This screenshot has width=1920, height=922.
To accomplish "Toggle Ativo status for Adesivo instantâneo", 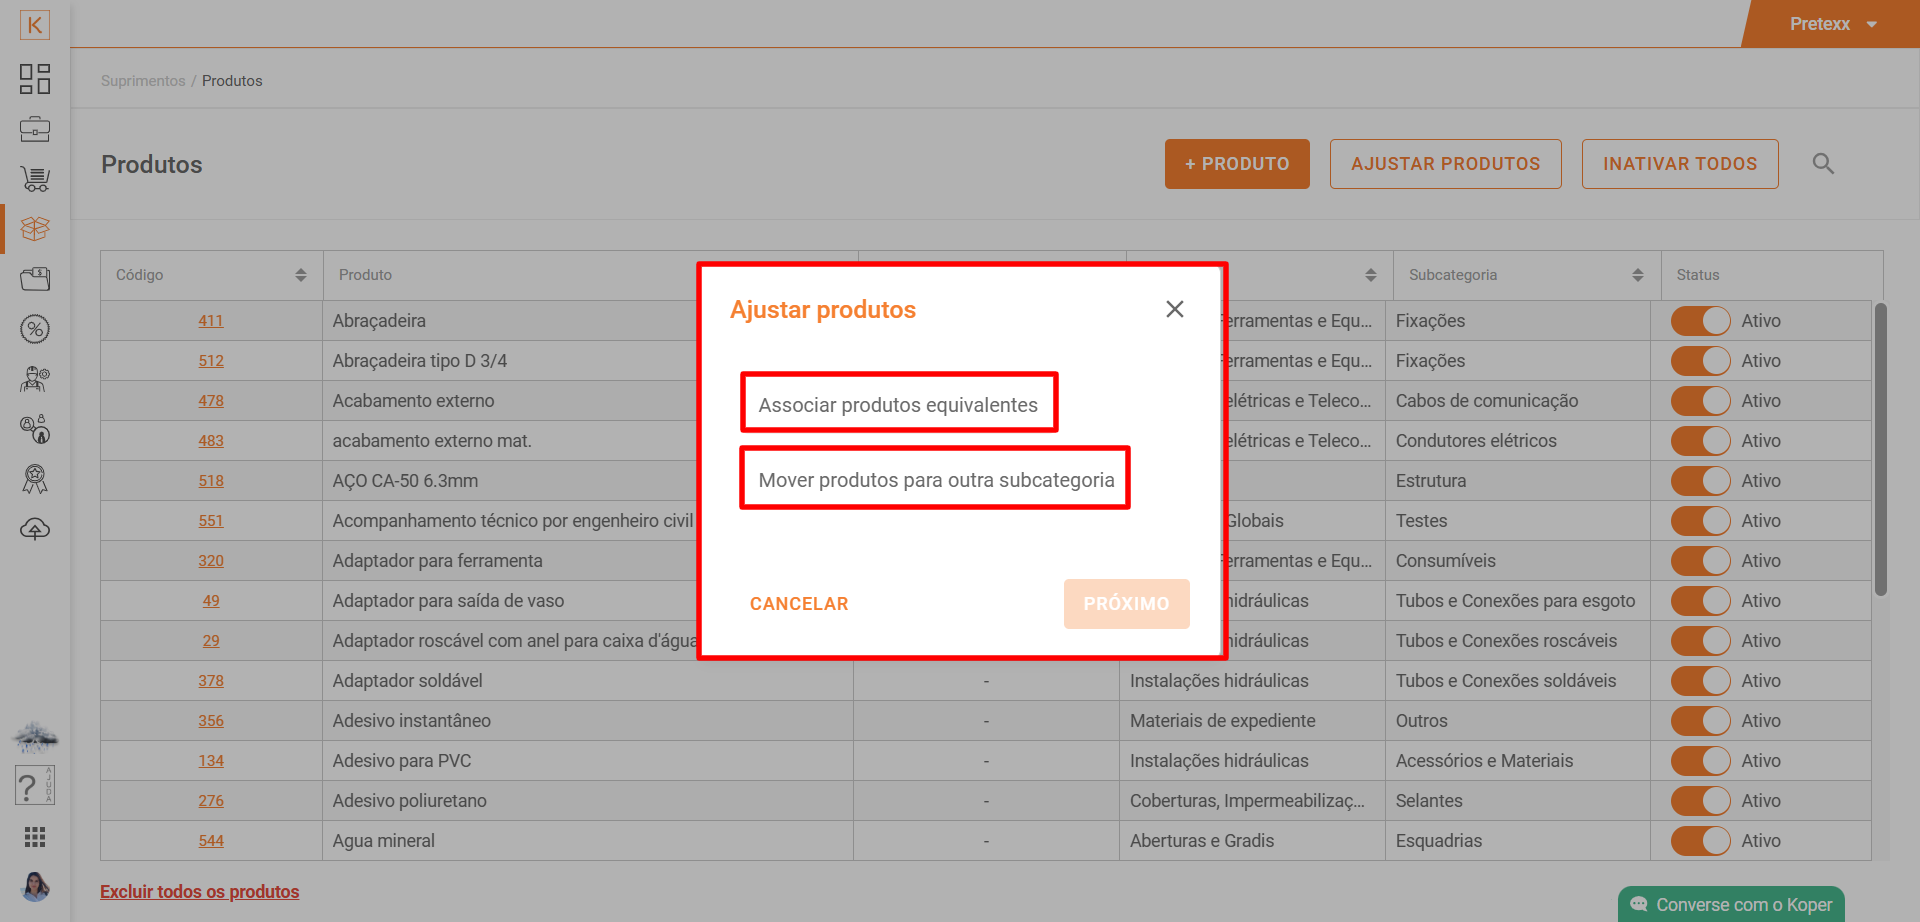I will coord(1700,721).
